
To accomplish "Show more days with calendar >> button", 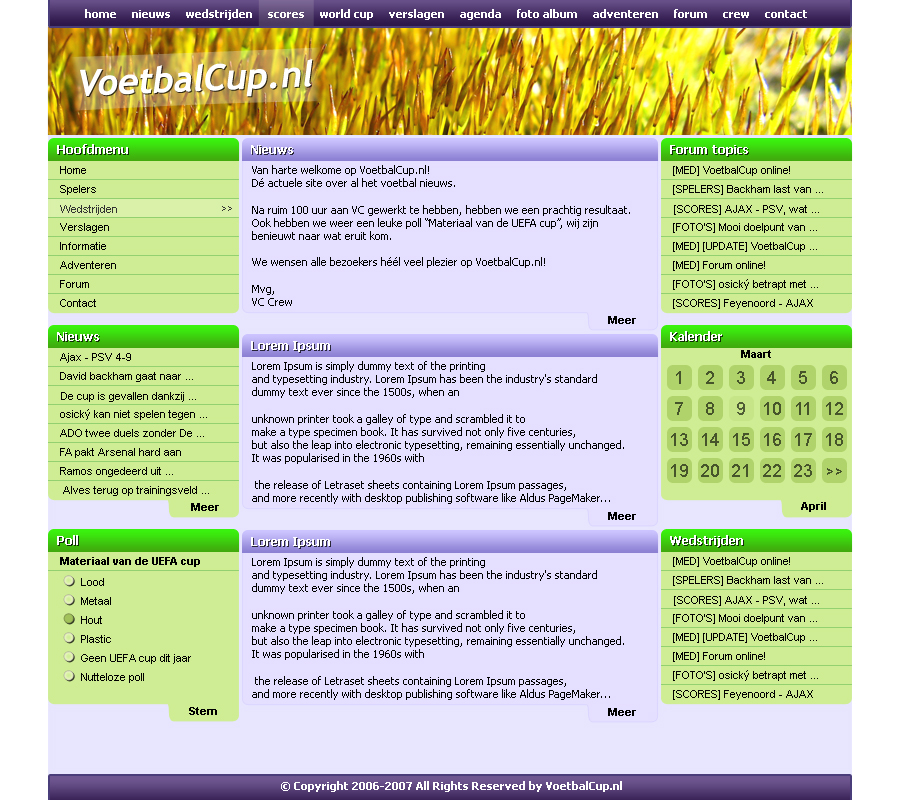I will tap(834, 471).
